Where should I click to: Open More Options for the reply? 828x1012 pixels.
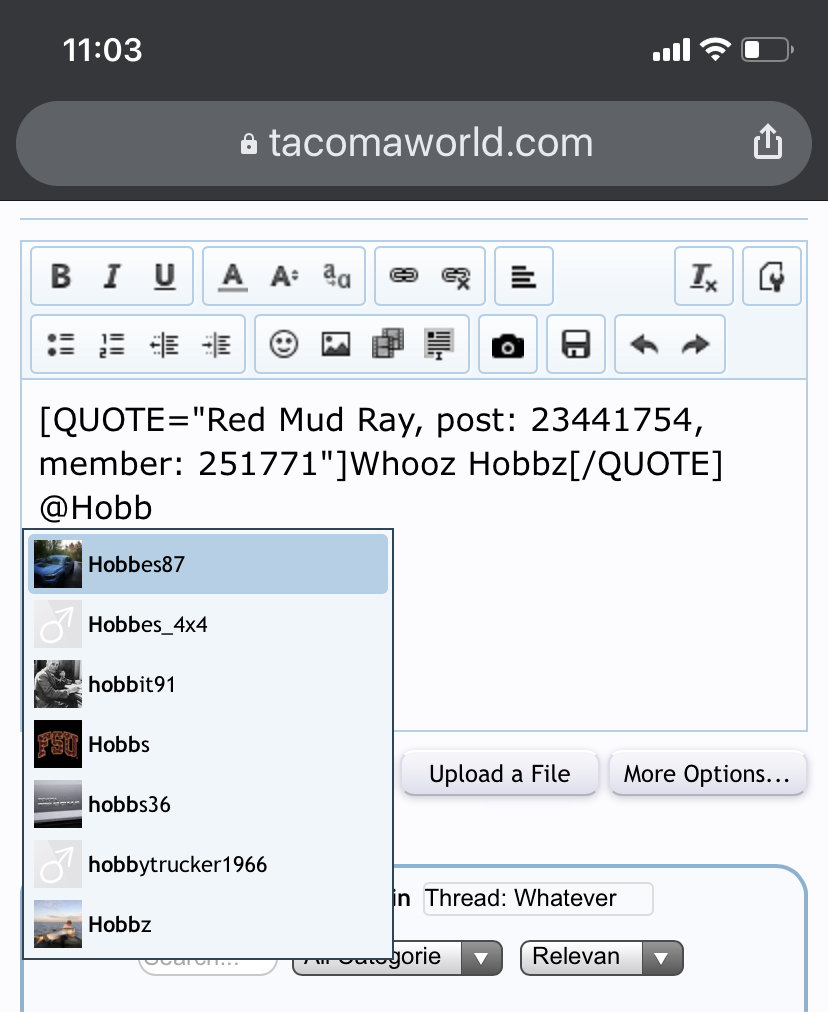coord(708,773)
